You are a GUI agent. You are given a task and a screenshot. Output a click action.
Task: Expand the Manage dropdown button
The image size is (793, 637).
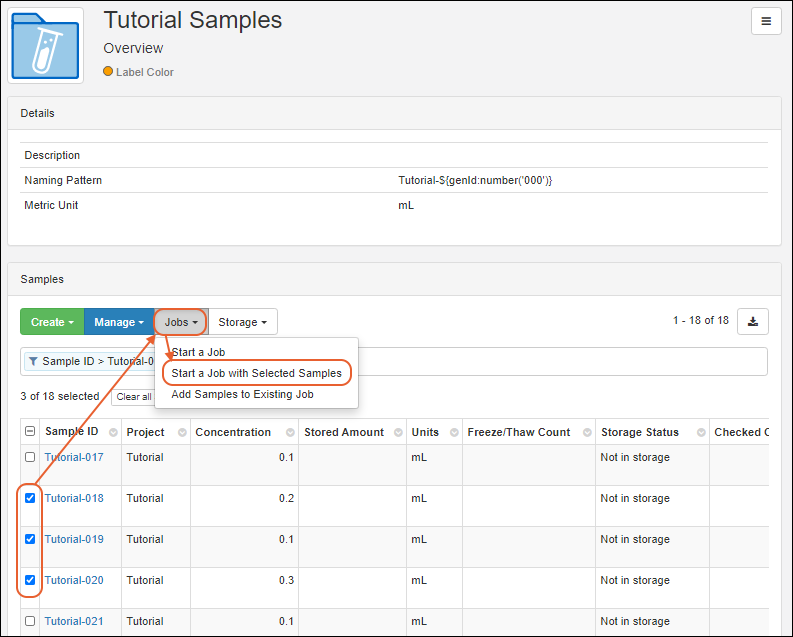pyautogui.click(x=118, y=322)
